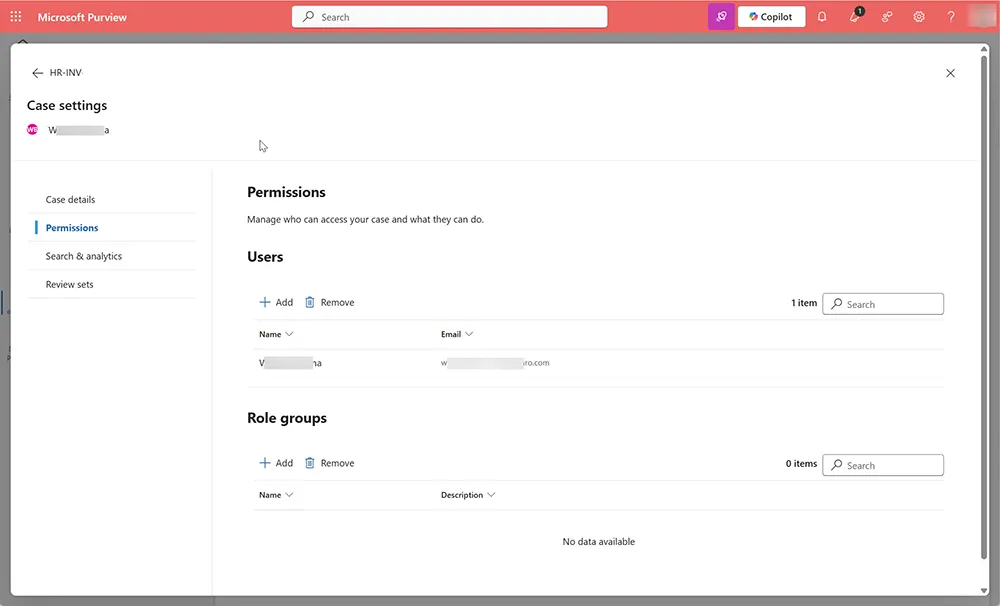Switch to the Case details tab
Image resolution: width=1000 pixels, height=606 pixels.
70,199
